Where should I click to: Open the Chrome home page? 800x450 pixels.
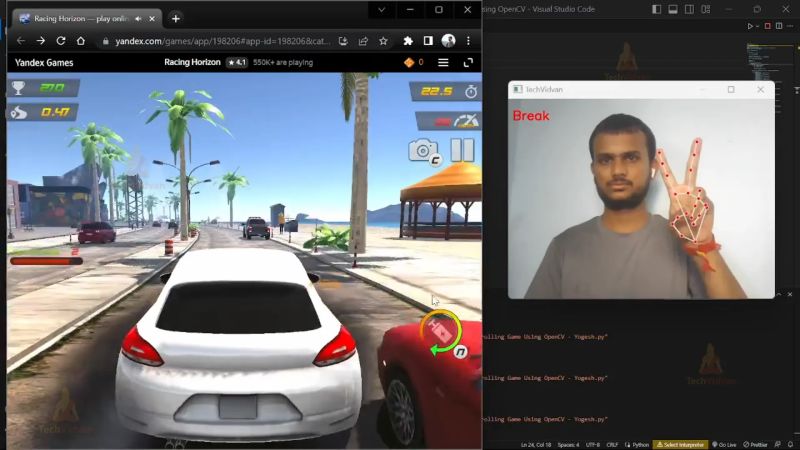point(81,41)
